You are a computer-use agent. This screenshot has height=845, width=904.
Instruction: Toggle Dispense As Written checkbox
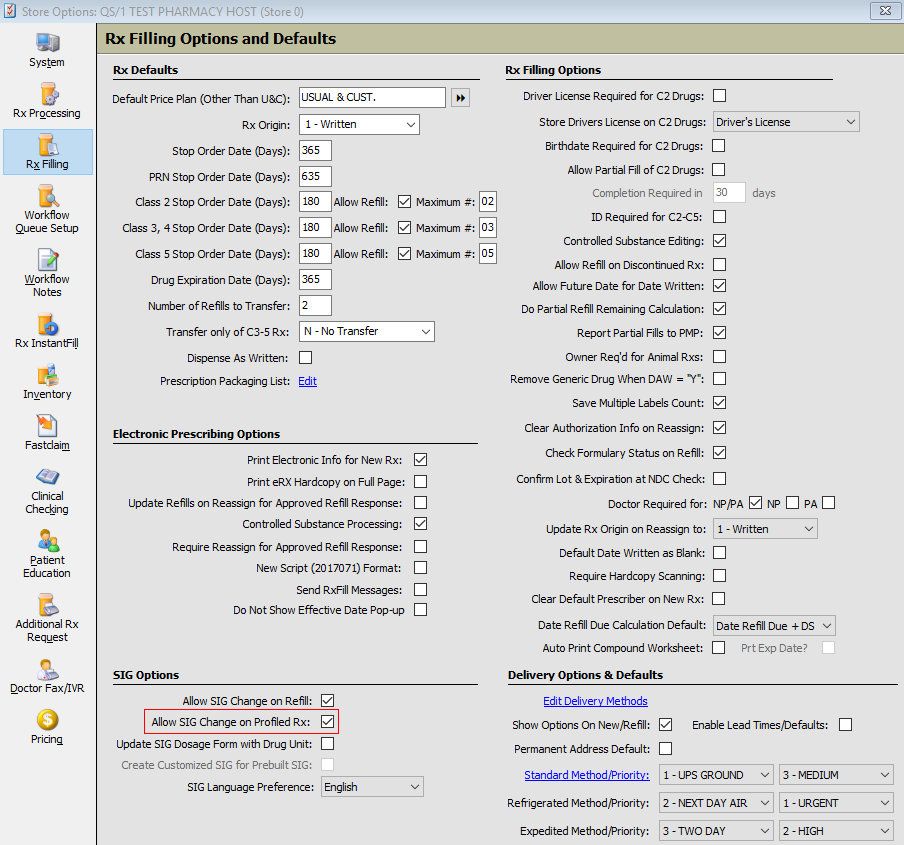(x=306, y=357)
